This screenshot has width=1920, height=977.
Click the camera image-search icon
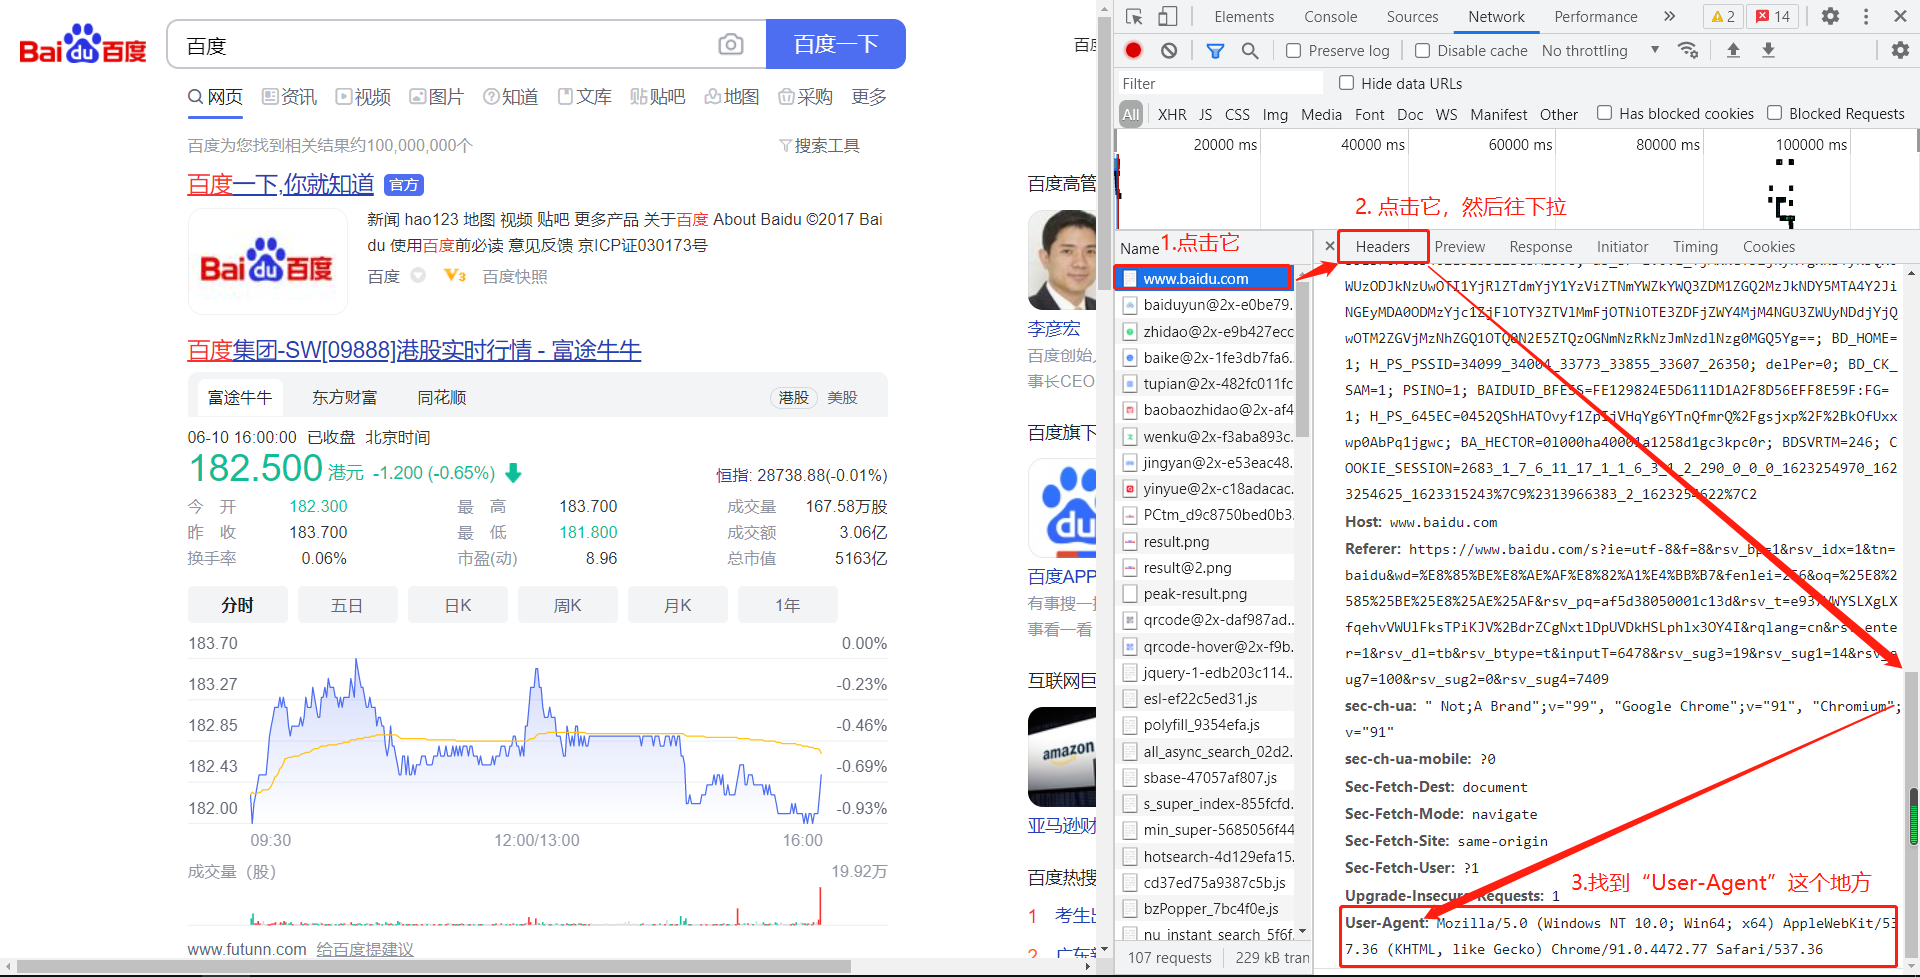pyautogui.click(x=731, y=44)
